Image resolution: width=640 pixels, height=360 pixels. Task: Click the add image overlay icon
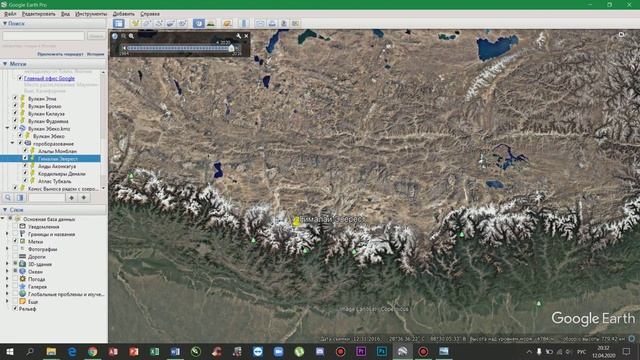pyautogui.click(x=171, y=23)
